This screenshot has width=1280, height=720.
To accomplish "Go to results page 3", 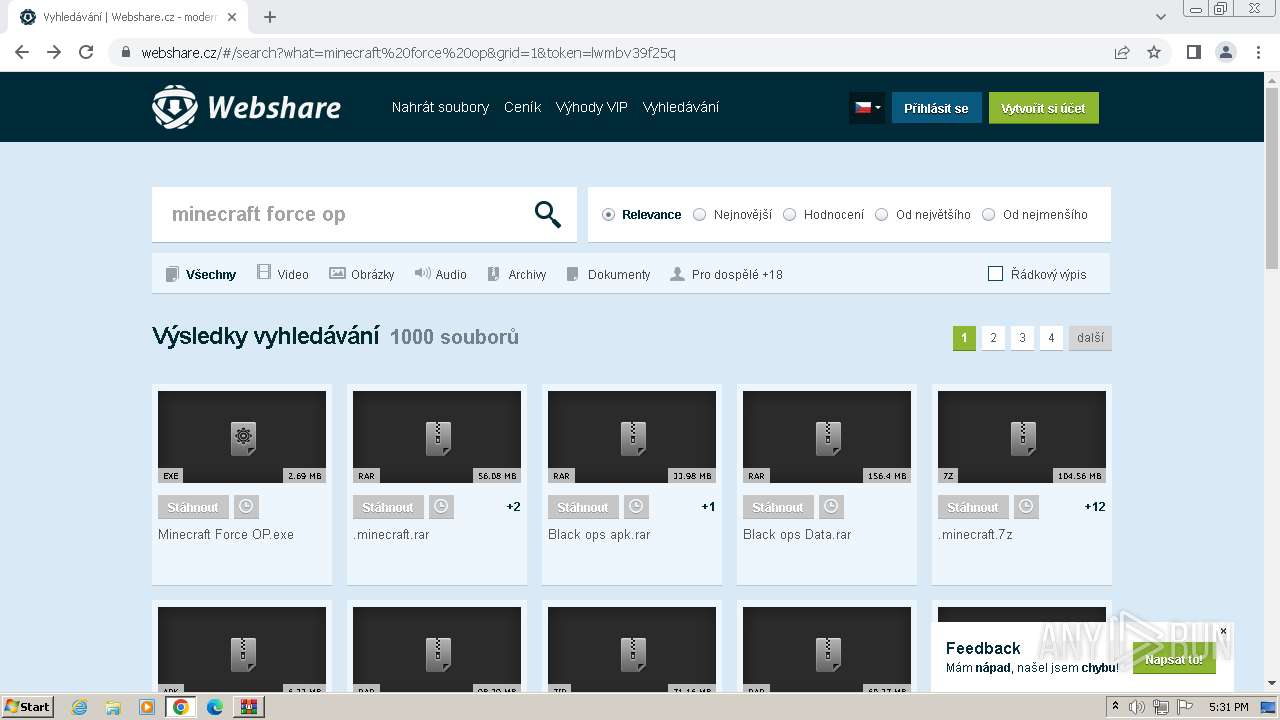I will tap(1022, 338).
